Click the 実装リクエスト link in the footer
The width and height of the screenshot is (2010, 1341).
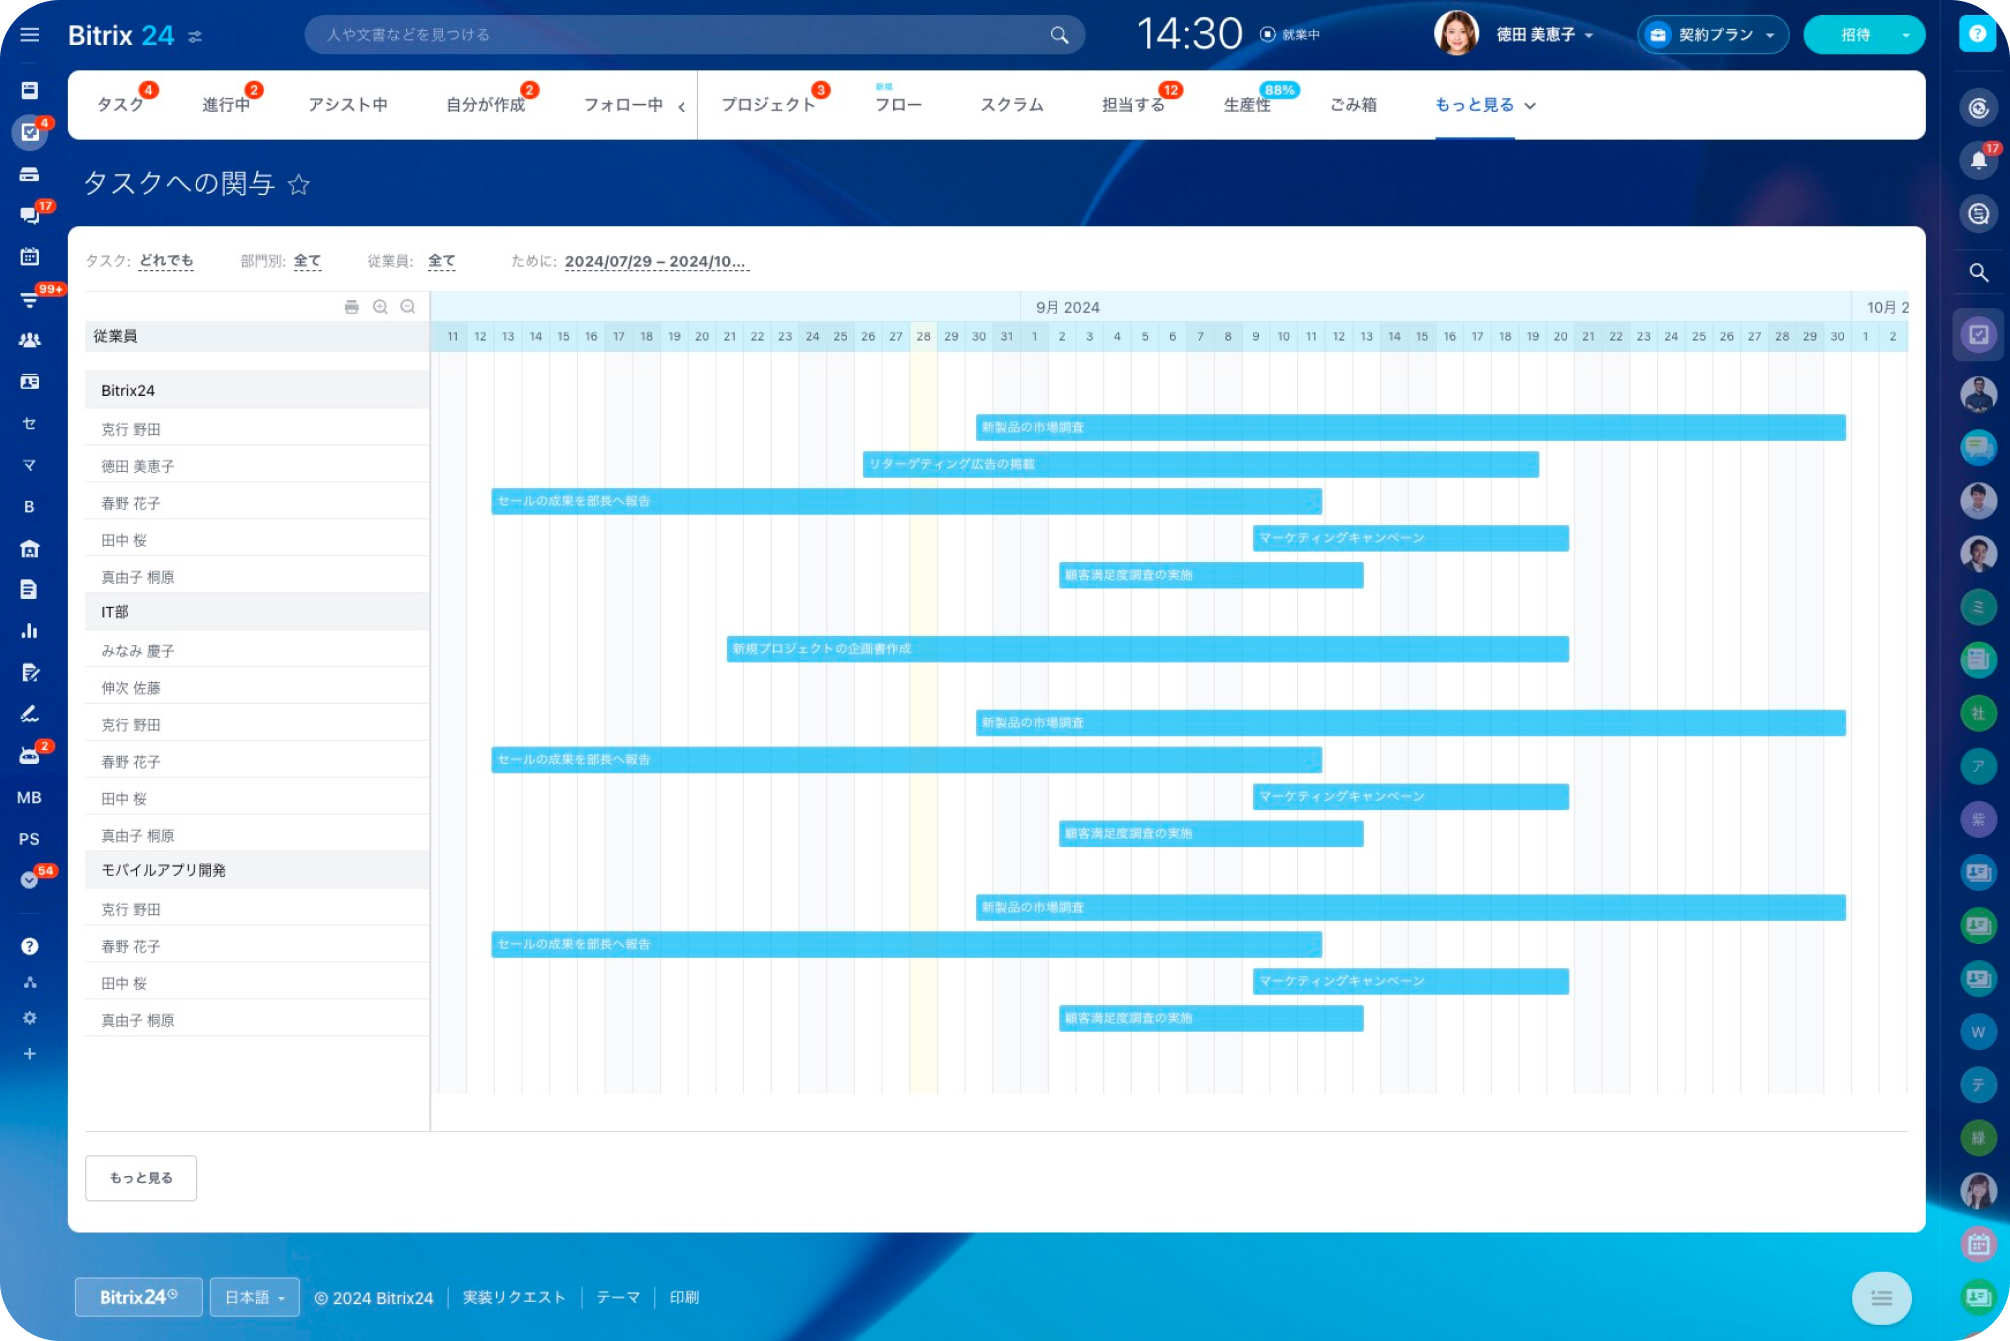[x=513, y=1297]
